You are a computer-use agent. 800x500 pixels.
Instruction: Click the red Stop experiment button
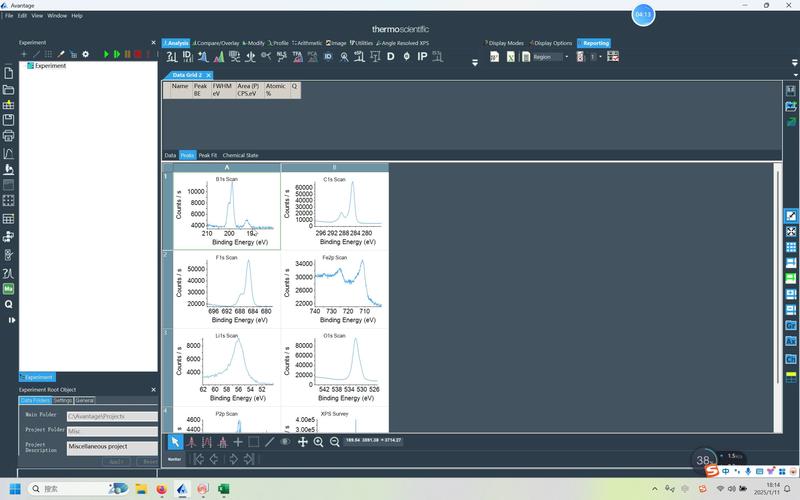pos(138,54)
